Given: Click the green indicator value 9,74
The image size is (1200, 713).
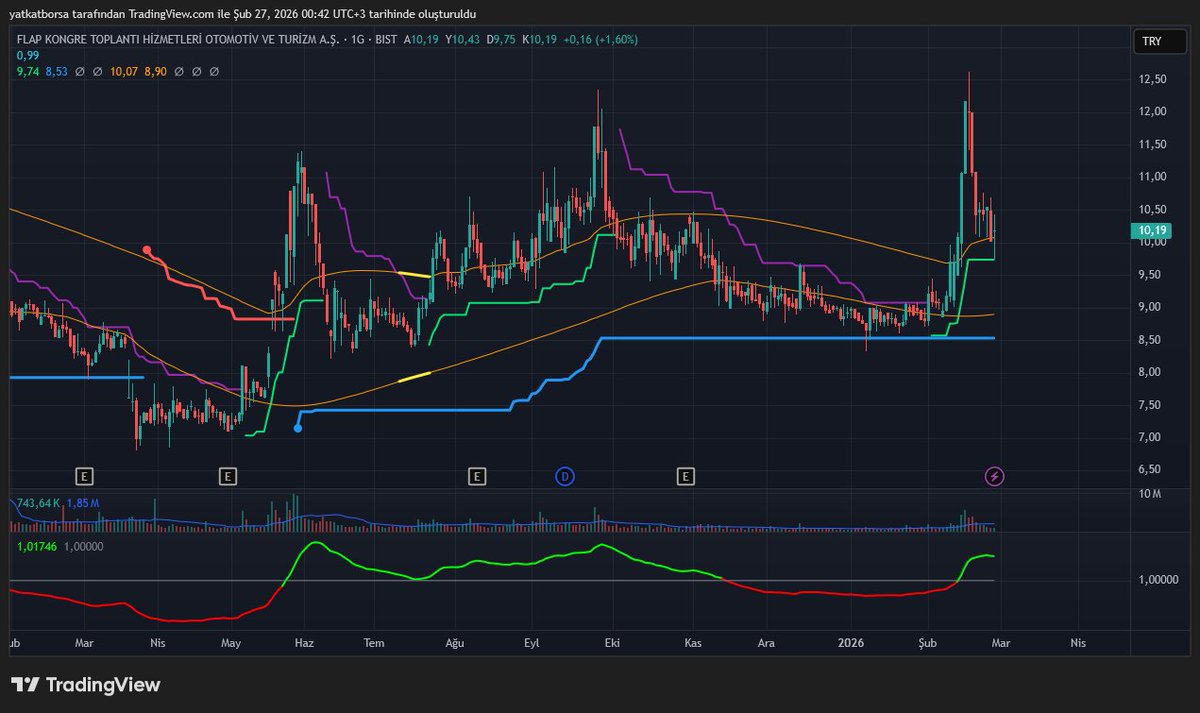Looking at the screenshot, I should pos(27,72).
